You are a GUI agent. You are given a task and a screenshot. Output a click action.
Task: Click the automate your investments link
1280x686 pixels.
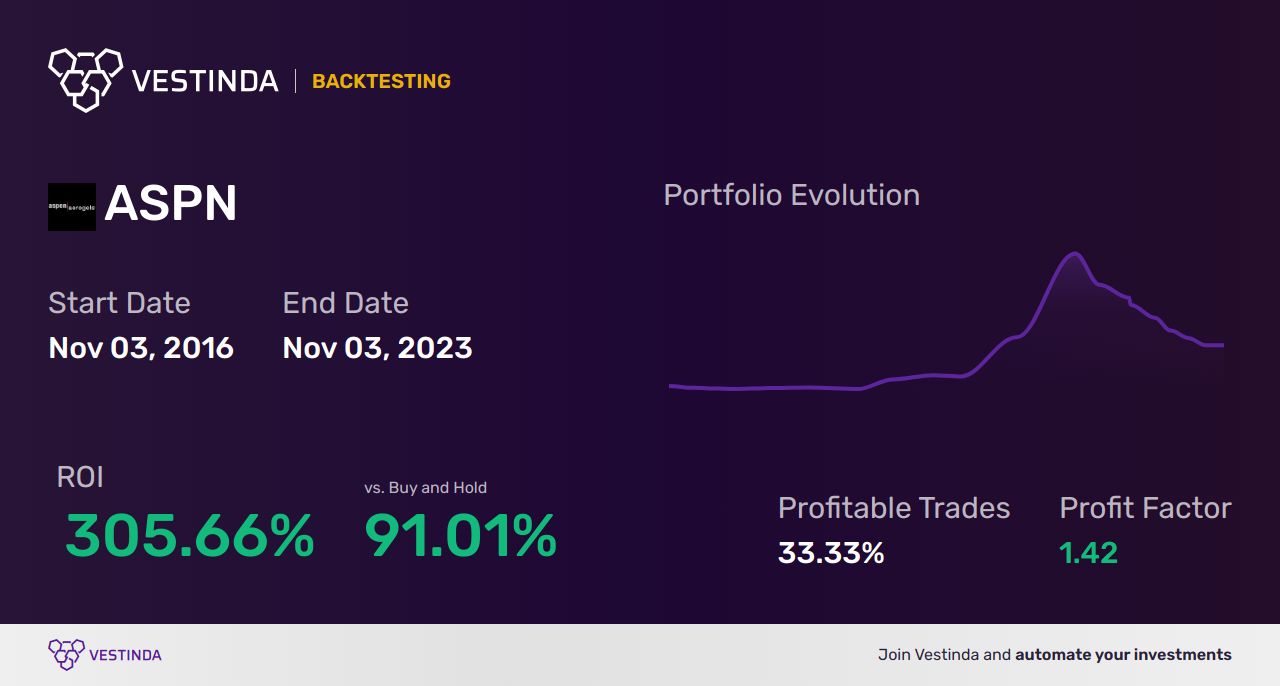coord(1123,655)
